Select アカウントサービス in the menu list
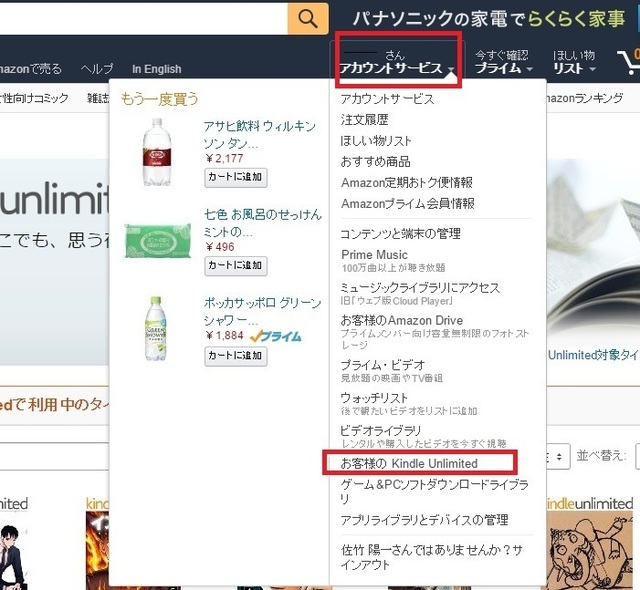640x590 pixels. (x=387, y=99)
